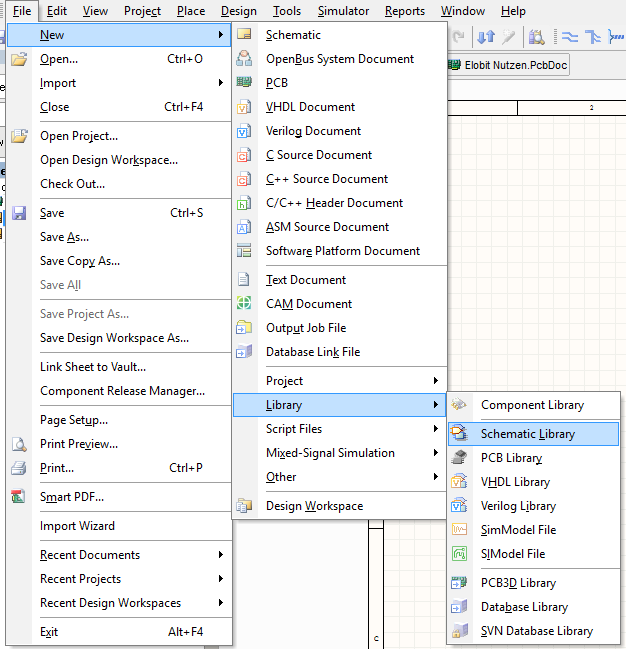The height and width of the screenshot is (649, 626).
Task: Click the Output Job File icon
Action: pyautogui.click(x=245, y=328)
